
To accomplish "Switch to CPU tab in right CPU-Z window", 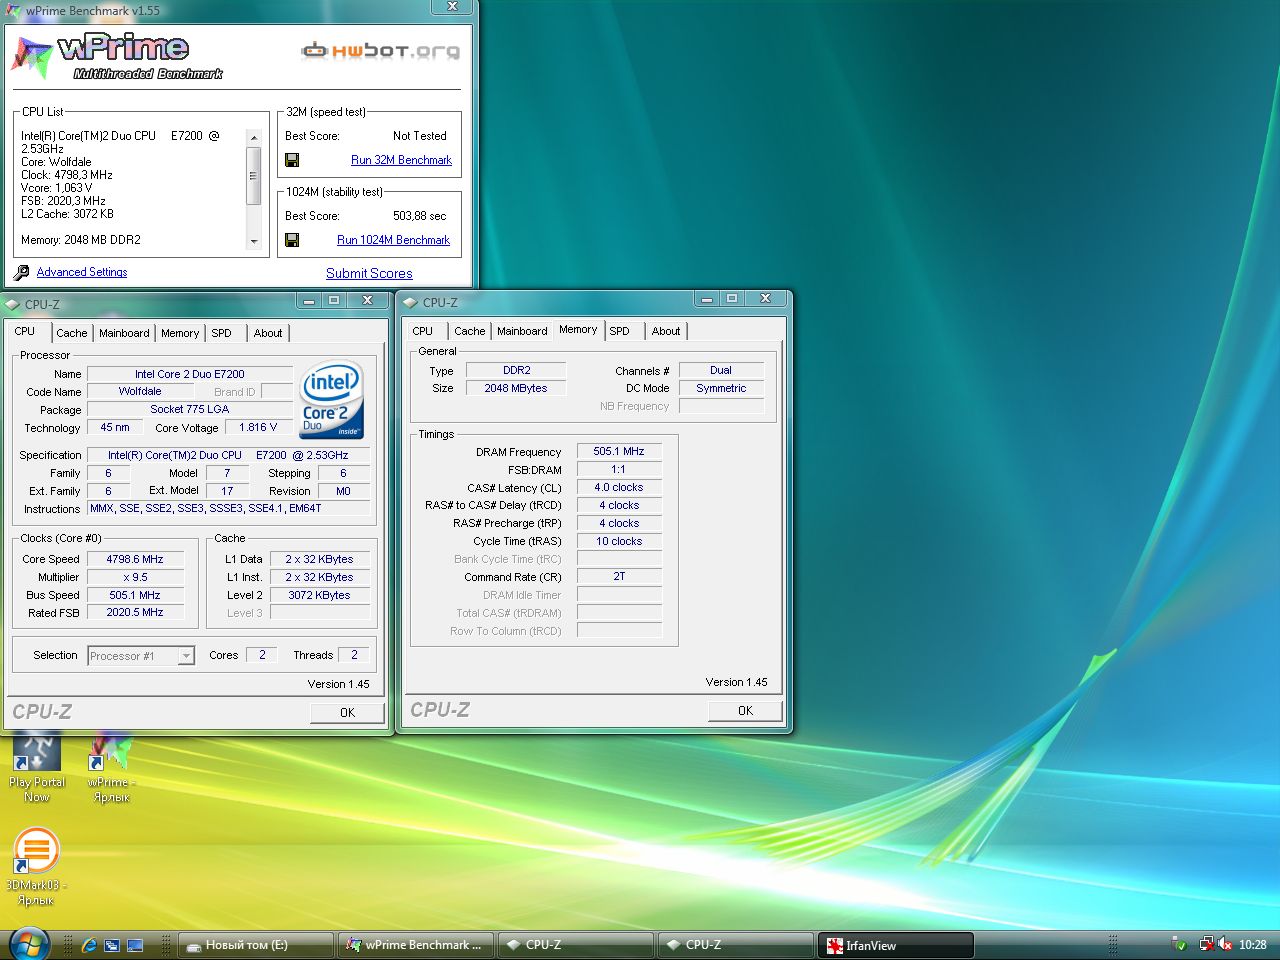I will click(x=423, y=331).
